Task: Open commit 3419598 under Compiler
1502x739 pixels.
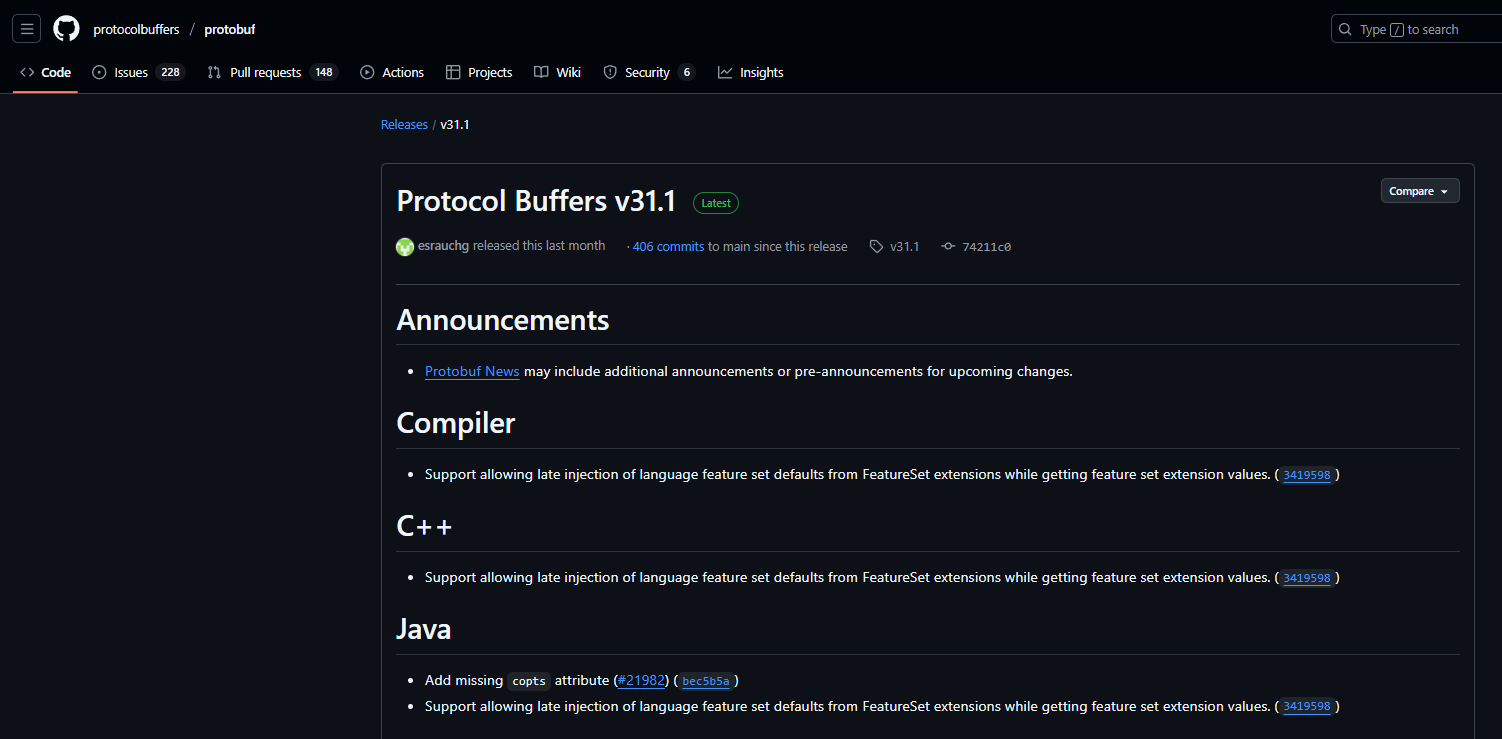Action: click(1307, 475)
